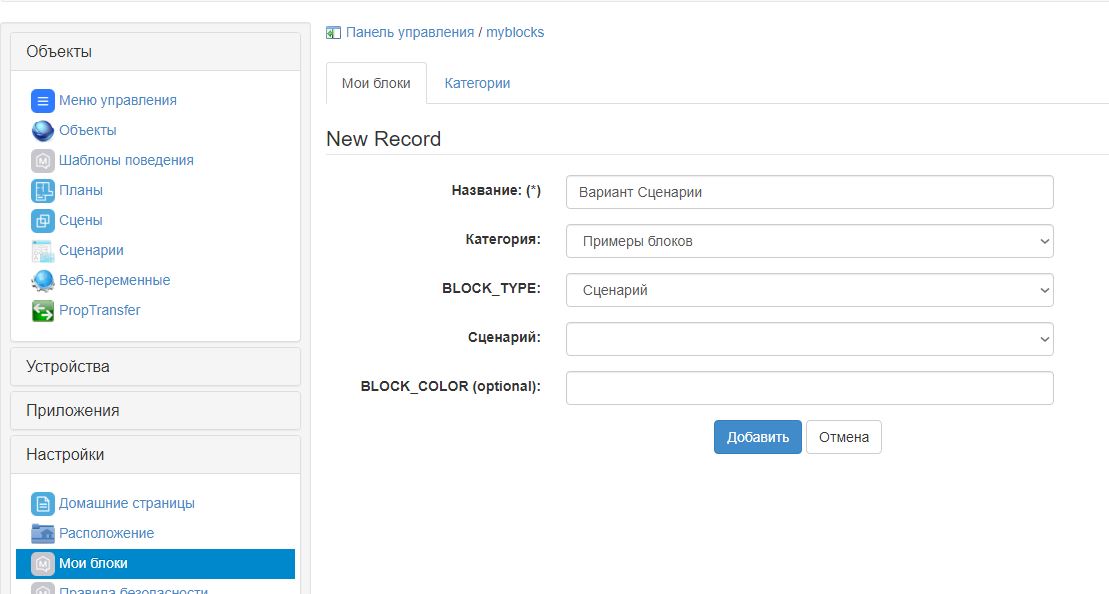The image size is (1109, 594).
Task: Click the Шаблоны поведения icon
Action: pos(42,160)
